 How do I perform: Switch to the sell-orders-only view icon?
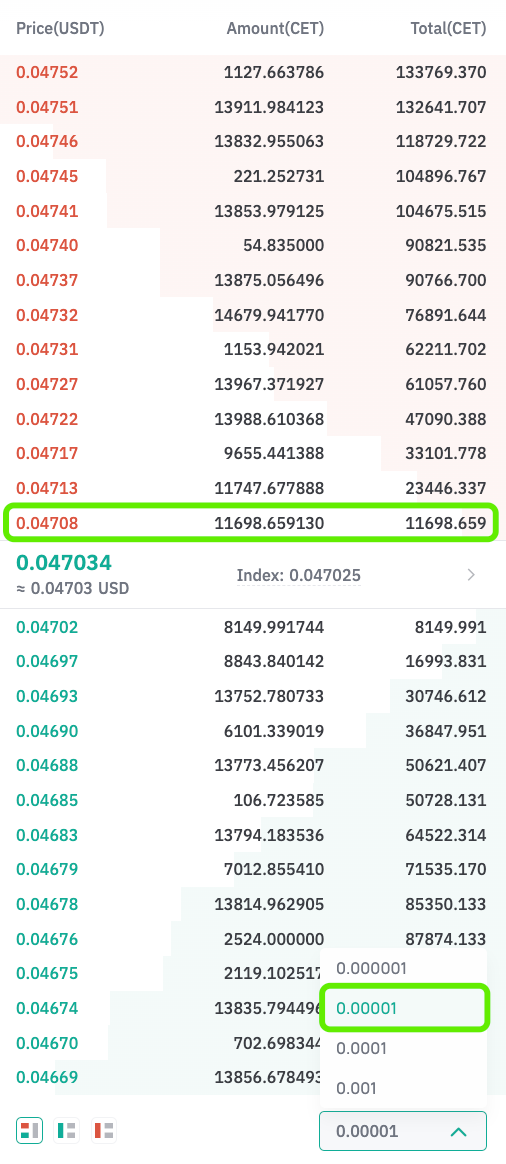104,1131
